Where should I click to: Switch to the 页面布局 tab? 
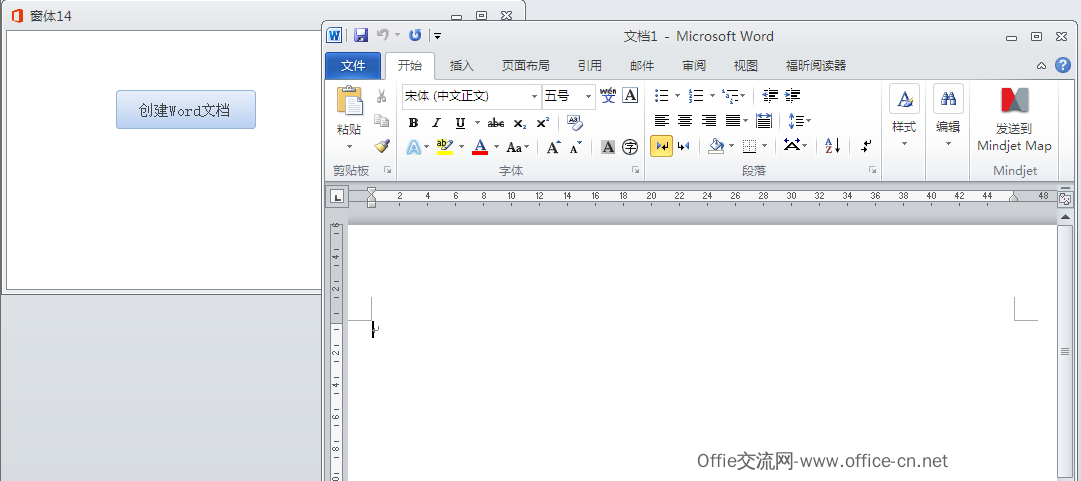click(525, 65)
